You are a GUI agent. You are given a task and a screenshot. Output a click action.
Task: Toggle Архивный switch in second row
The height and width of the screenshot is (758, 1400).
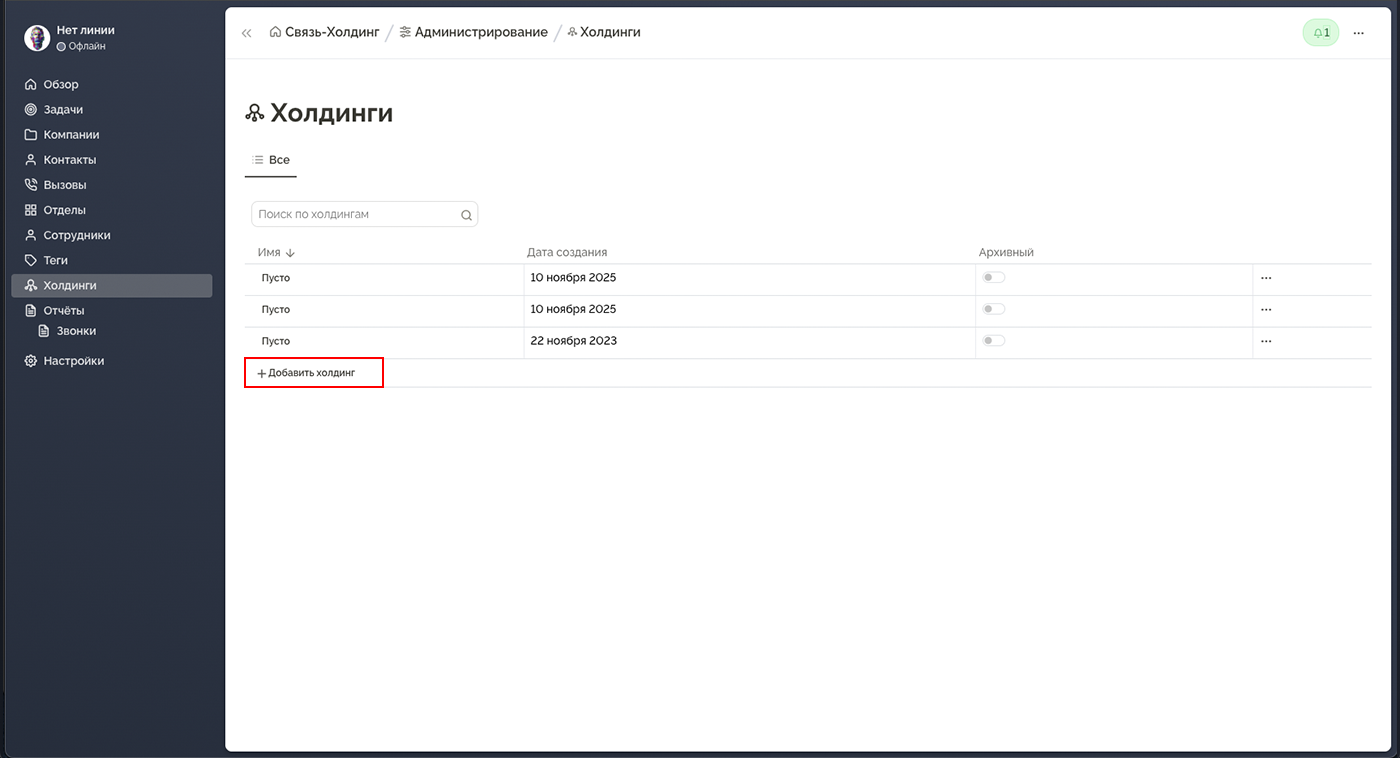[x=993, y=309]
